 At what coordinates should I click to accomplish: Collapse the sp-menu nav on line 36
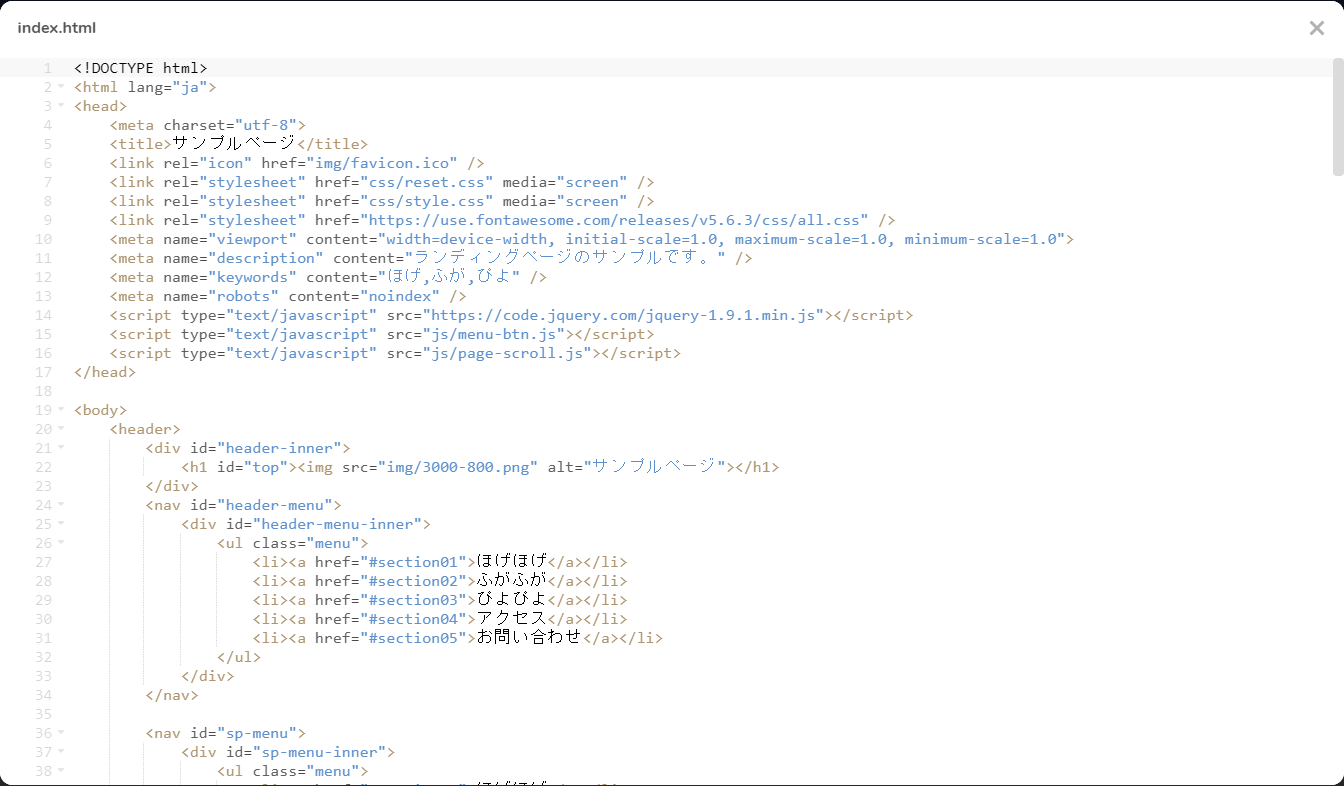pyautogui.click(x=61, y=733)
